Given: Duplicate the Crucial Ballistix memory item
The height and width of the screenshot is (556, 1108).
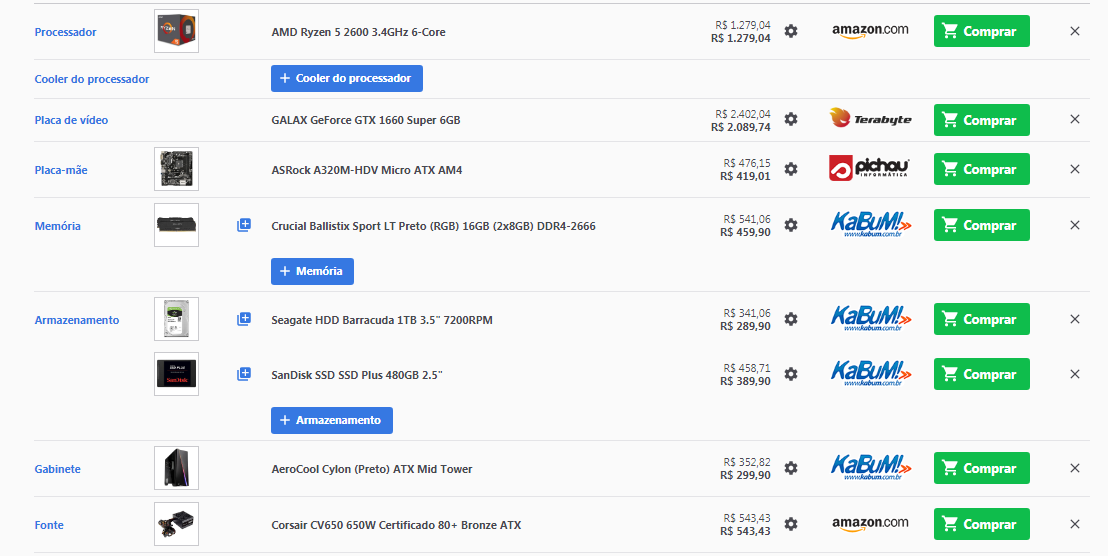Looking at the screenshot, I should [243, 225].
